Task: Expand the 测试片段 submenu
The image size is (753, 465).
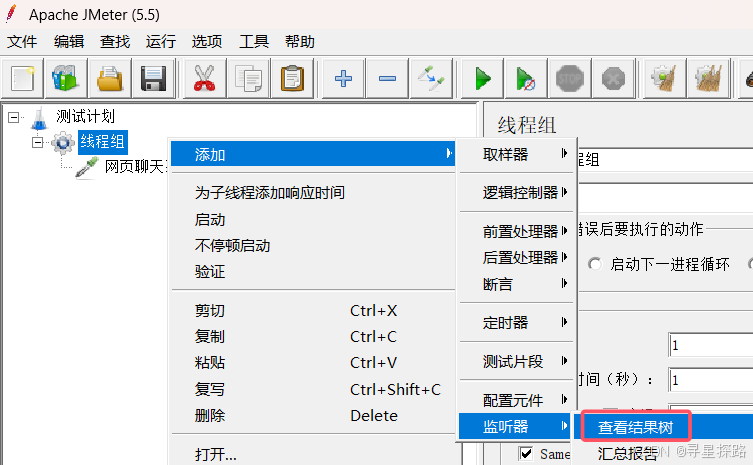Action: [516, 361]
